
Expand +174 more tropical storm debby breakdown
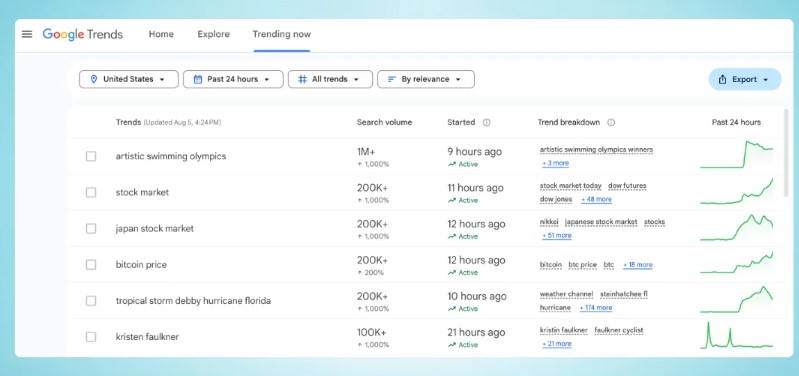[596, 308]
